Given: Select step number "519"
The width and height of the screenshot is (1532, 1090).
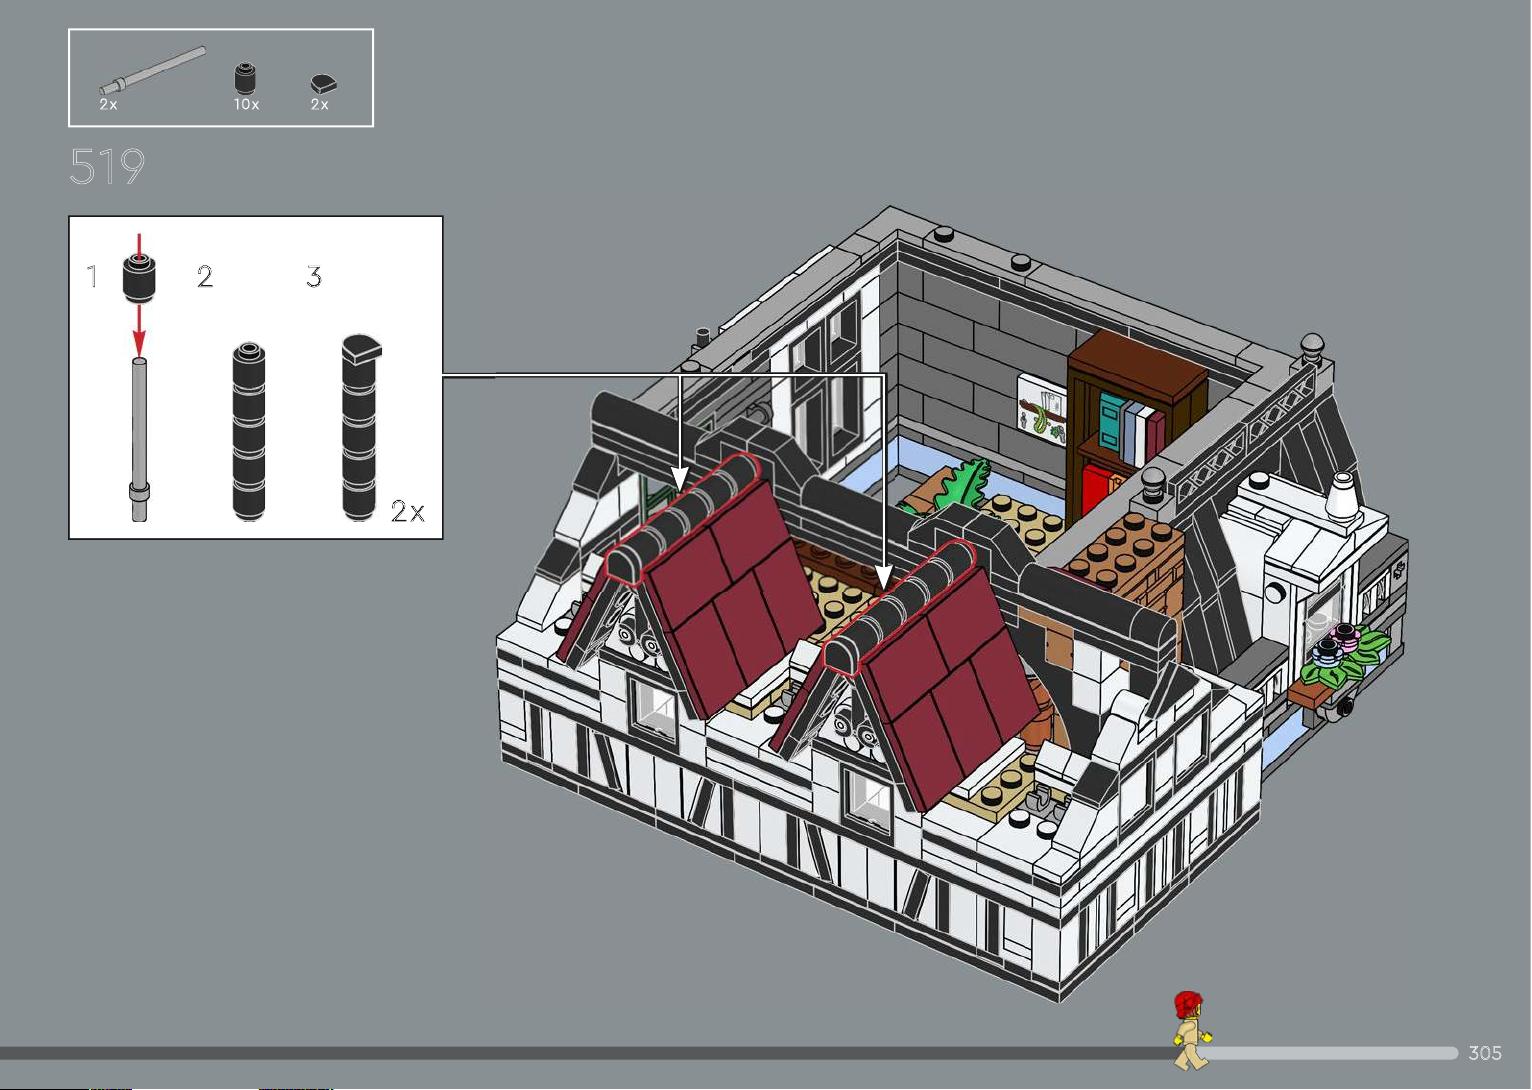Looking at the screenshot, I should point(107,167).
